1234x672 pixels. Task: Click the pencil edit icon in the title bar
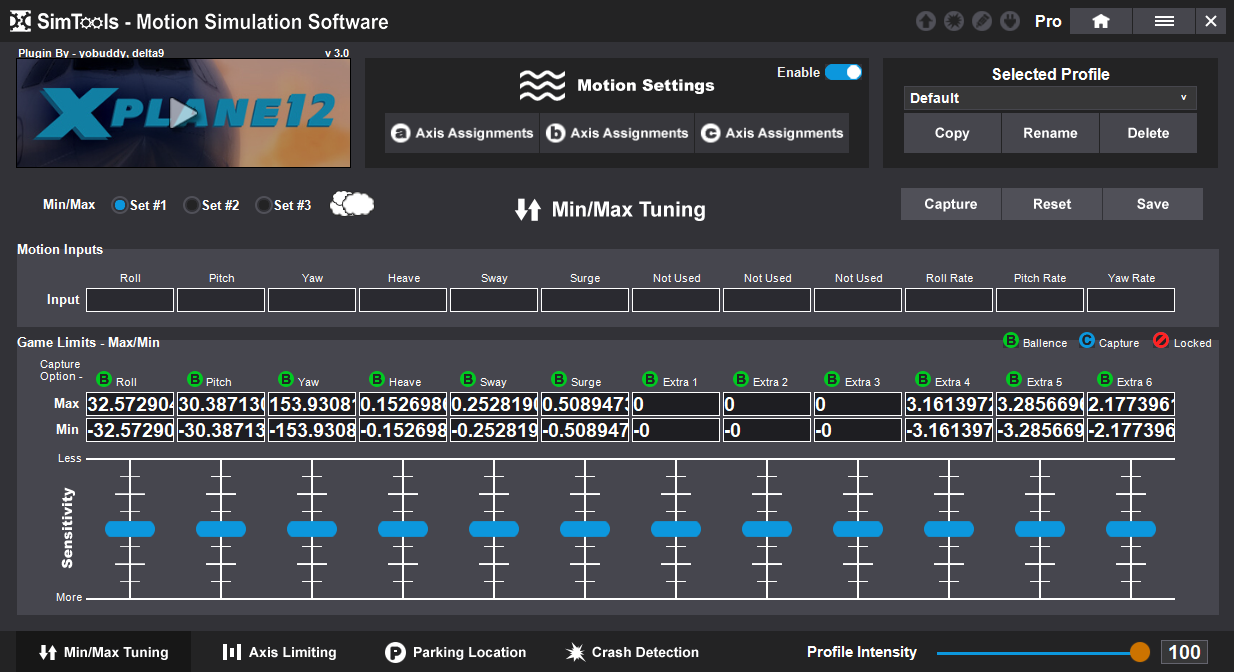981,20
